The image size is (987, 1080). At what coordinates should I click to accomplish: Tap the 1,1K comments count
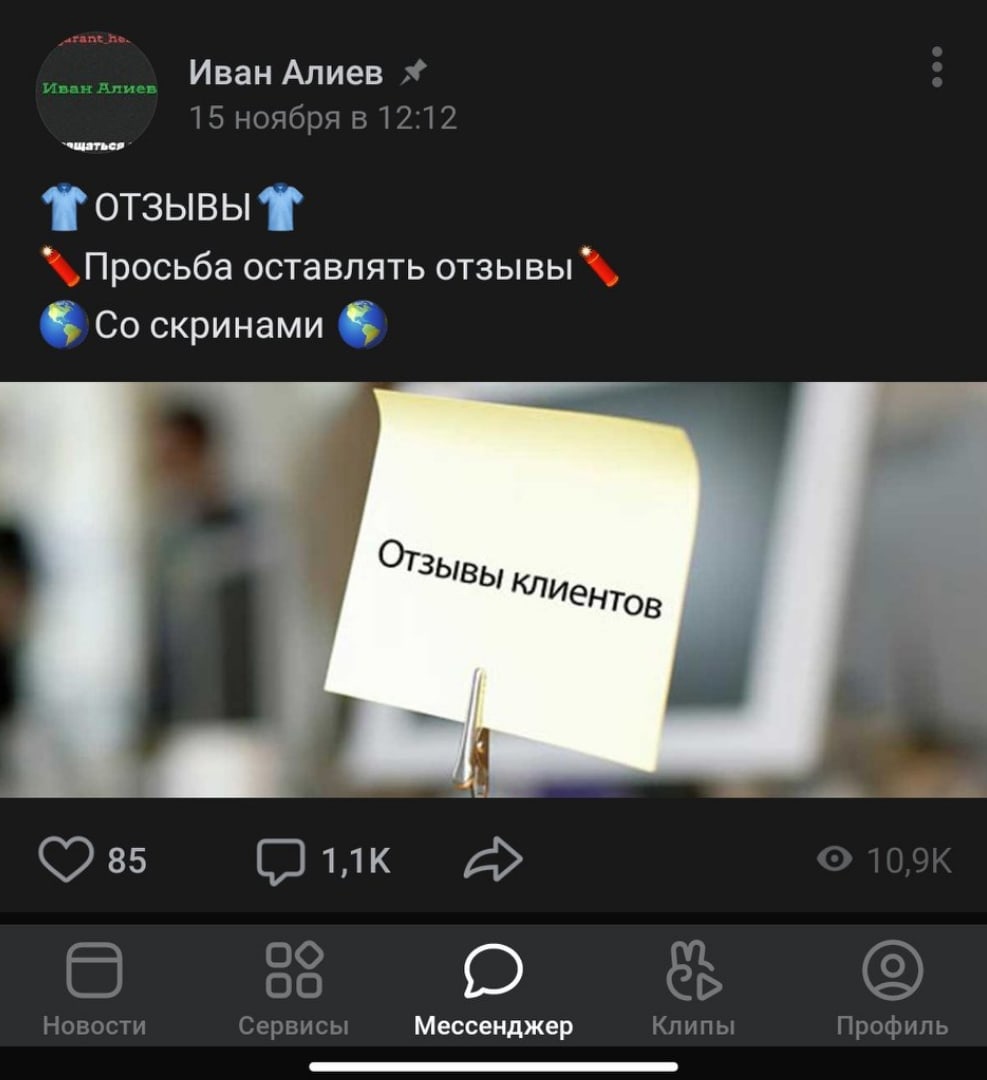[x=356, y=860]
